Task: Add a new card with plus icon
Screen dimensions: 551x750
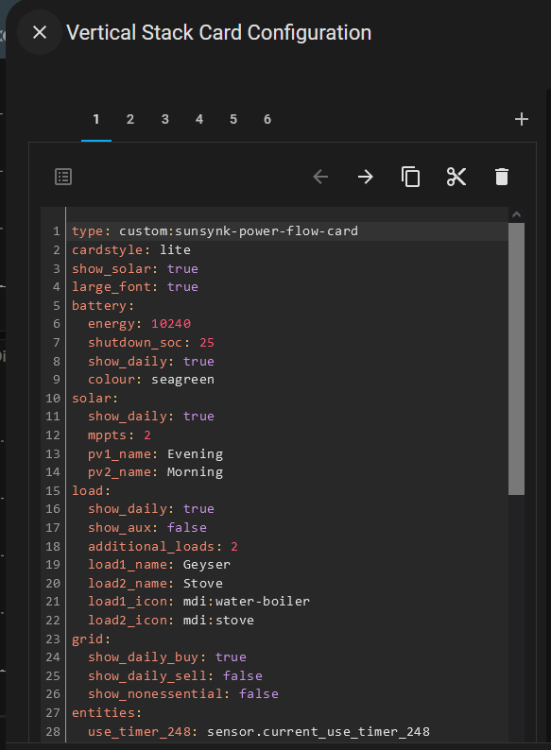Action: (521, 119)
